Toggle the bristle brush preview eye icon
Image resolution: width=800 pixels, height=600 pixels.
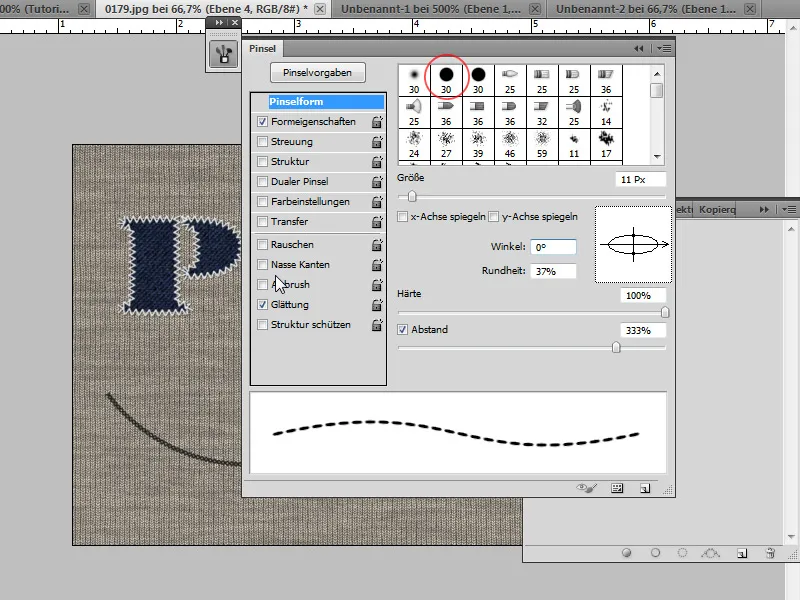point(586,488)
